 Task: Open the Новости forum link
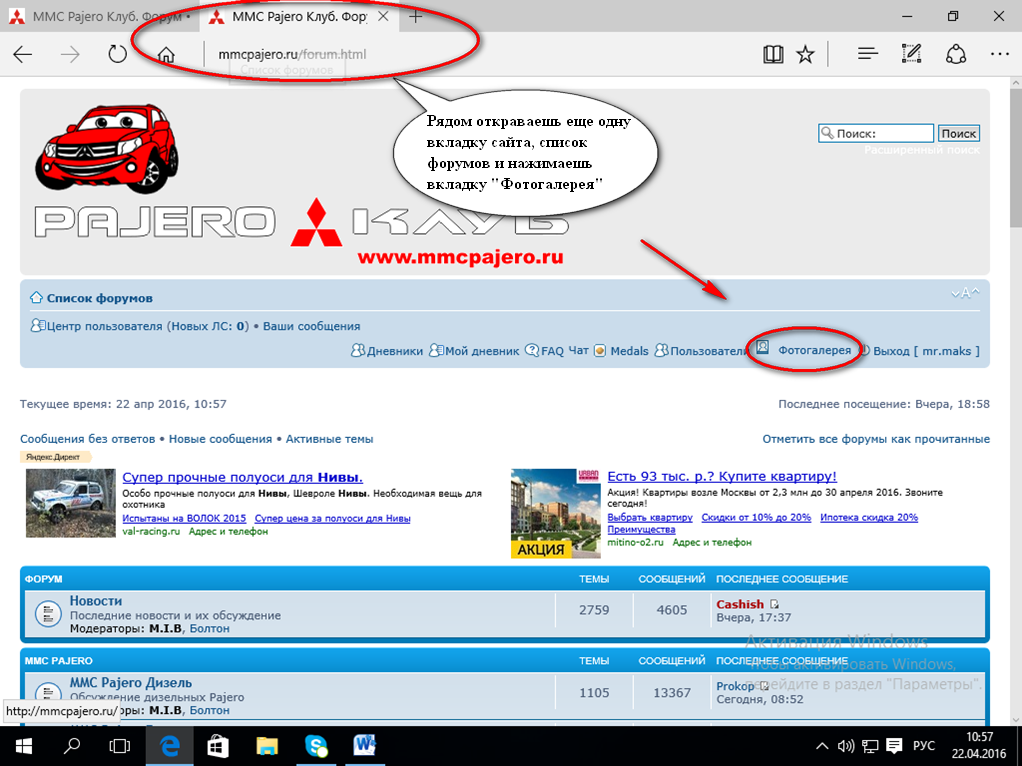[x=96, y=601]
